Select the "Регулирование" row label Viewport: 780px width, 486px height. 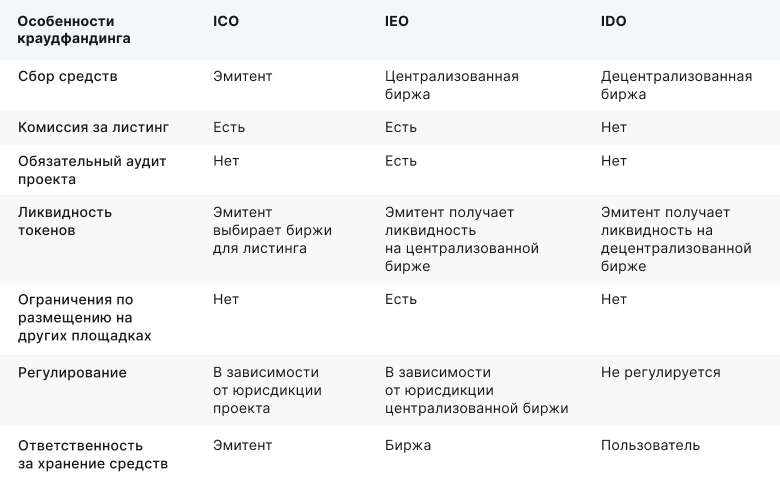coord(72,372)
